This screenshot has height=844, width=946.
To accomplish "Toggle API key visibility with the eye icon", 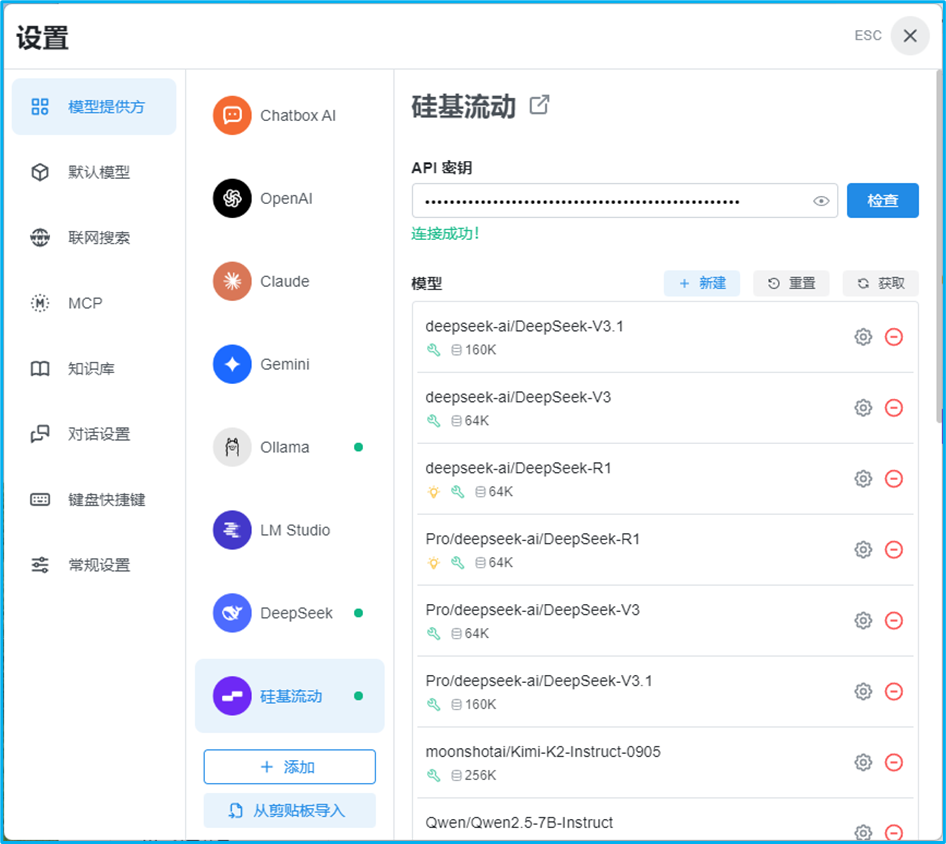I will (x=821, y=201).
